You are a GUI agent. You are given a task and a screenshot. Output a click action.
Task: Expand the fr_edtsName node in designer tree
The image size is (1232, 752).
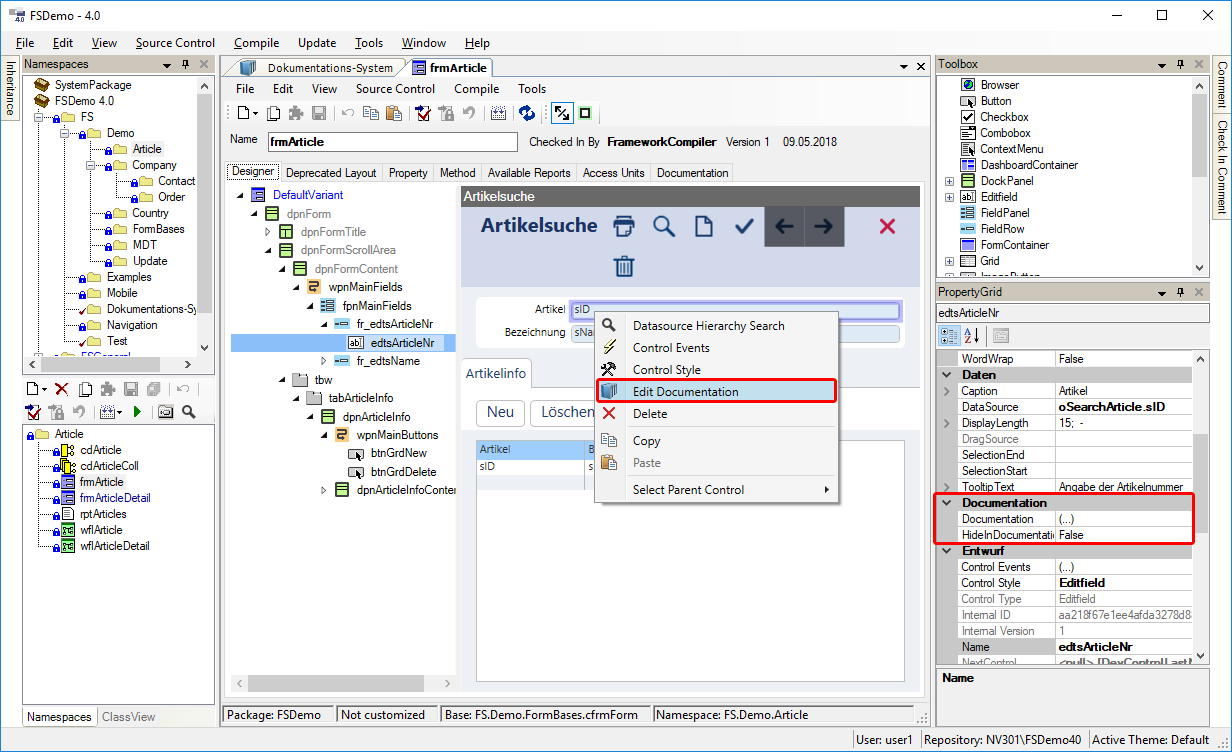[x=323, y=361]
